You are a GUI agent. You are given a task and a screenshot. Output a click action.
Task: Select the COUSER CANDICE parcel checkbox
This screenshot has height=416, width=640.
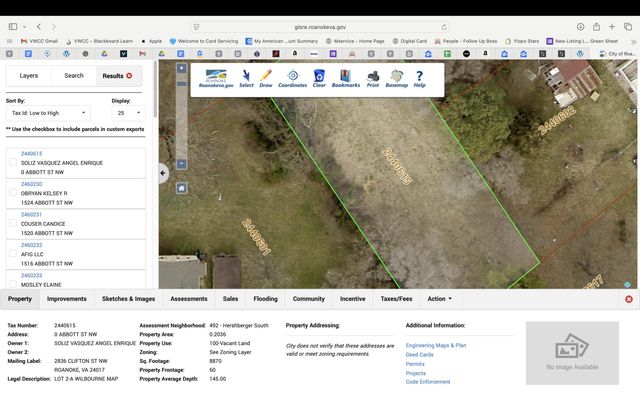pos(13,222)
